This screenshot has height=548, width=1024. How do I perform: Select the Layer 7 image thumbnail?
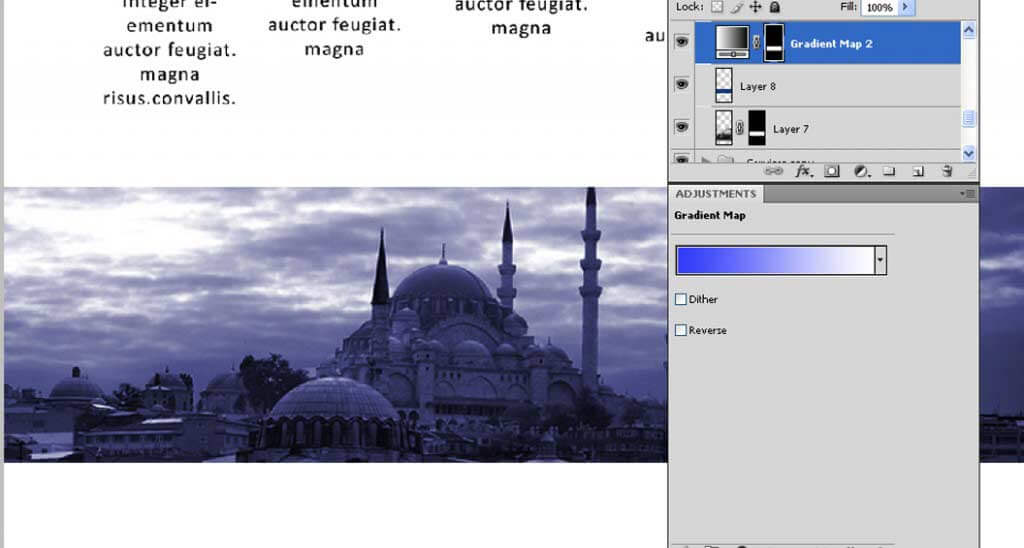tap(724, 128)
